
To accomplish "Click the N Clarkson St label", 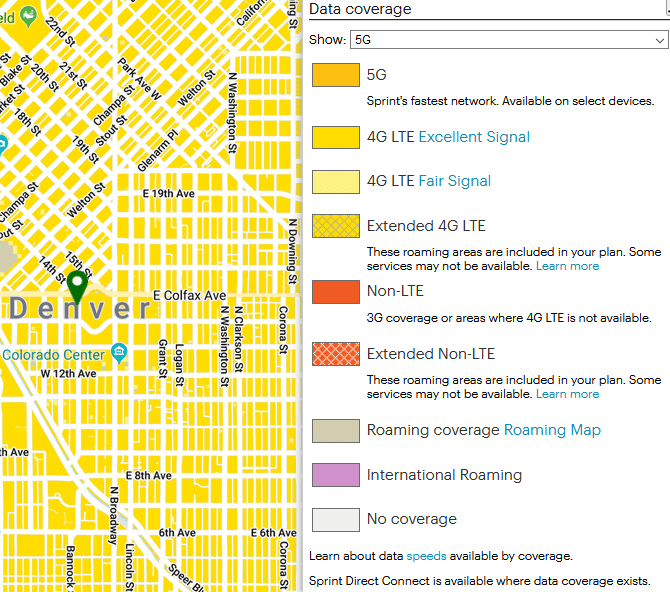I will point(238,339).
